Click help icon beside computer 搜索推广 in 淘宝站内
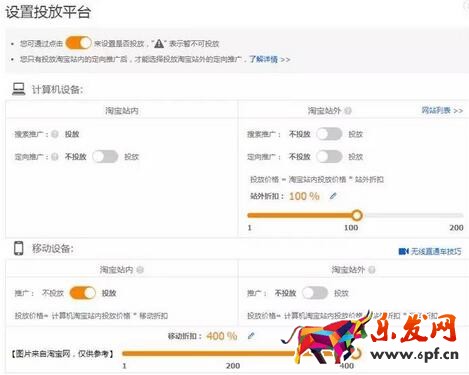 55,134
